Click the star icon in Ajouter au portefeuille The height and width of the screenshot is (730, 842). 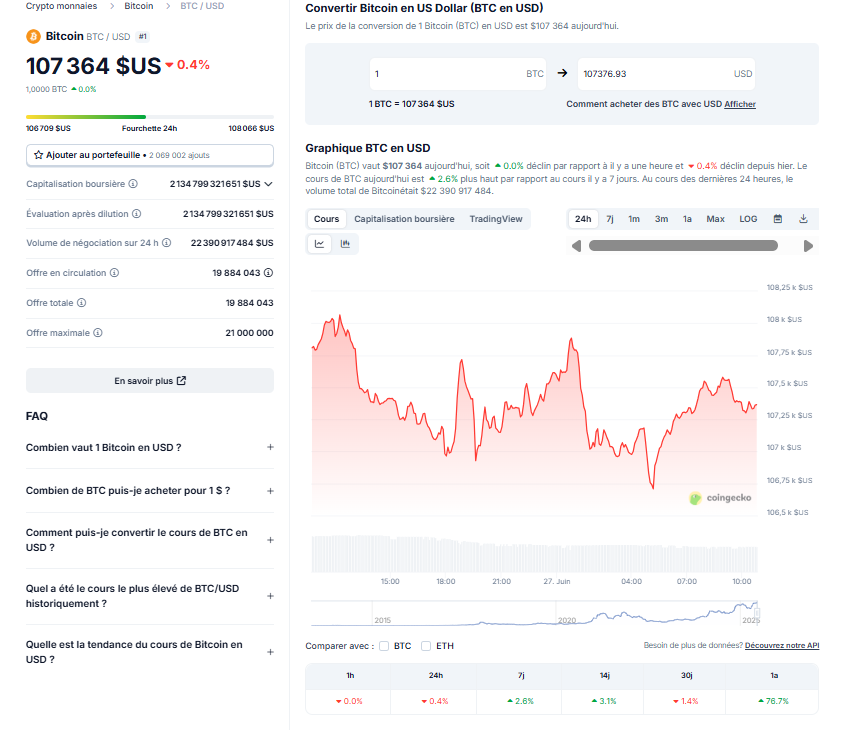tap(38, 155)
